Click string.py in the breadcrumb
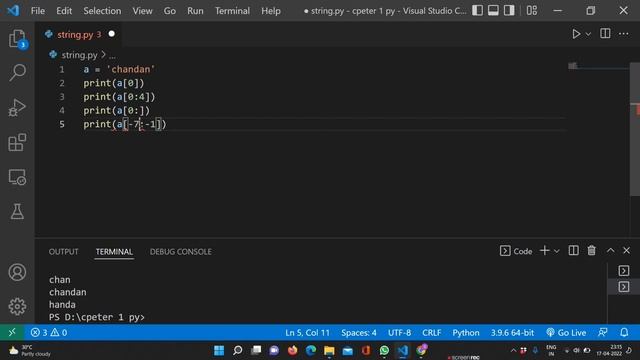This screenshot has height=360, width=640. pyautogui.click(x=79, y=55)
